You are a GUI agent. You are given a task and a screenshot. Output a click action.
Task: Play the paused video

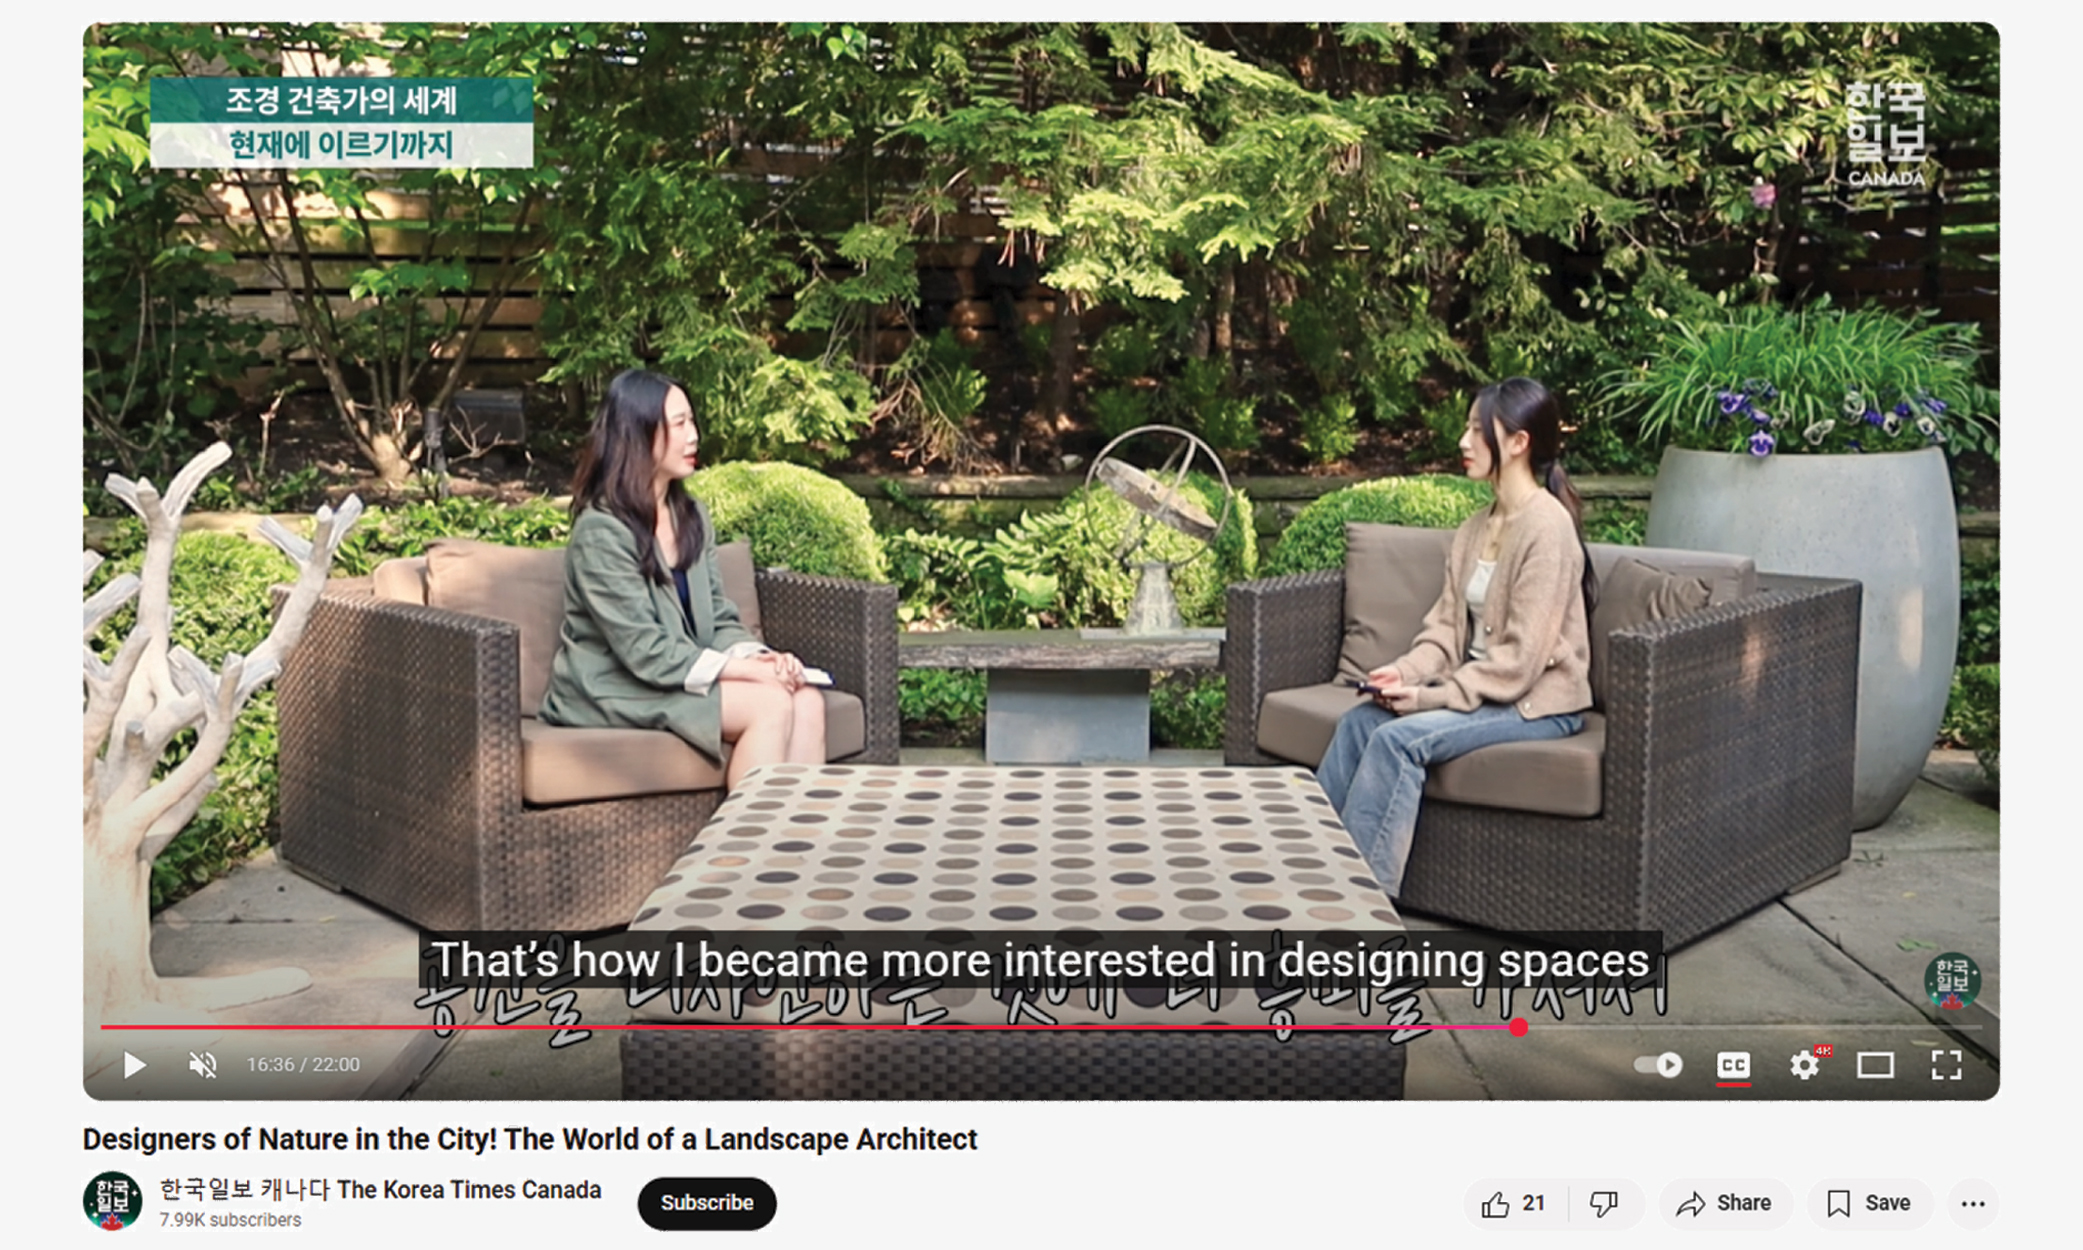[134, 1065]
